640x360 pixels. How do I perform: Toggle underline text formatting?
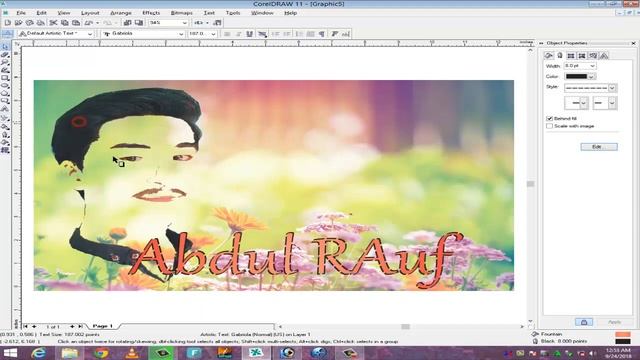249,34
